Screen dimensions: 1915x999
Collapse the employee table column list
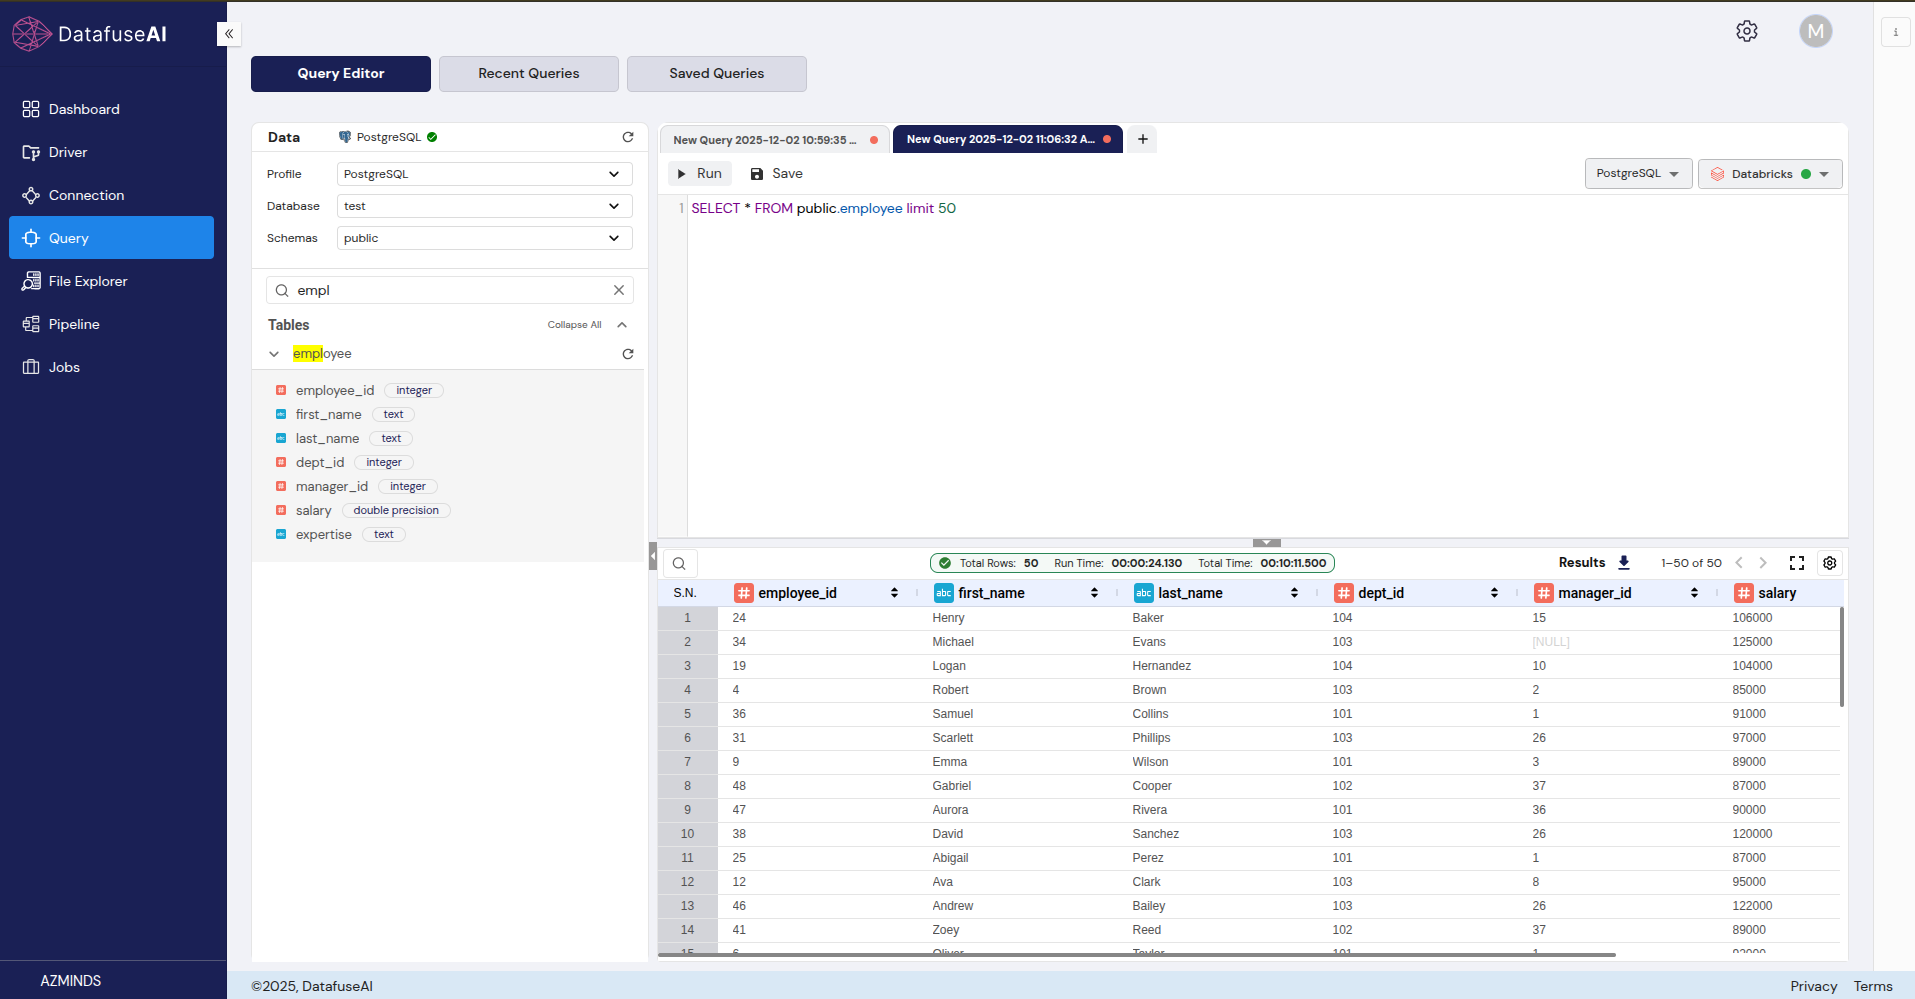click(273, 353)
